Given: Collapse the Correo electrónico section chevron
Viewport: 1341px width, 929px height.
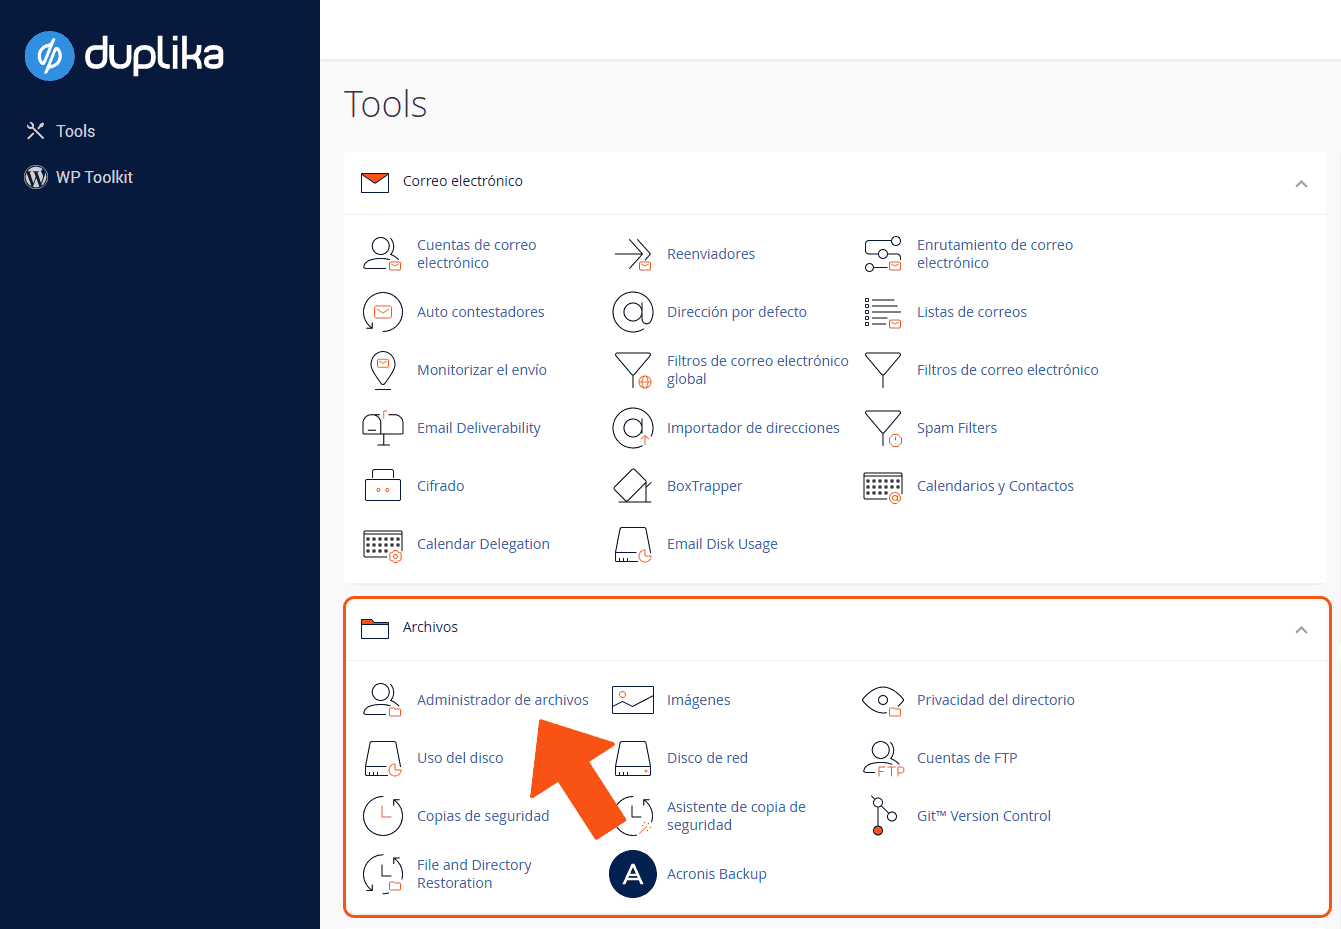Looking at the screenshot, I should coord(1302,184).
